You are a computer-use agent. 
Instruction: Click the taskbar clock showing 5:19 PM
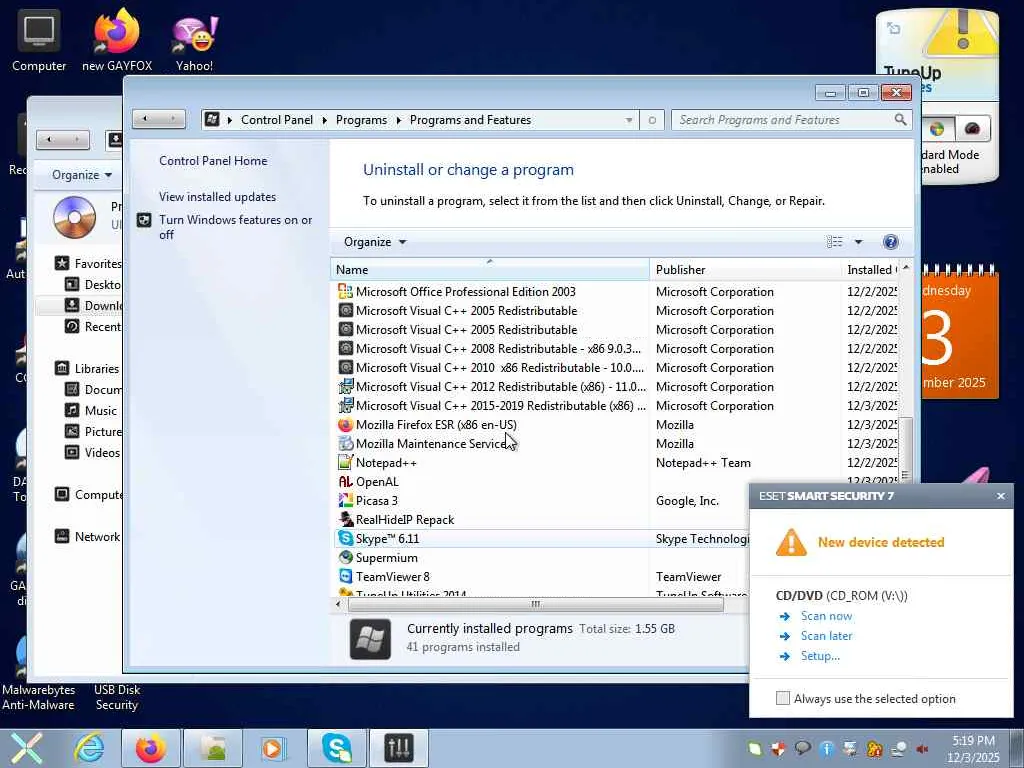click(x=973, y=749)
